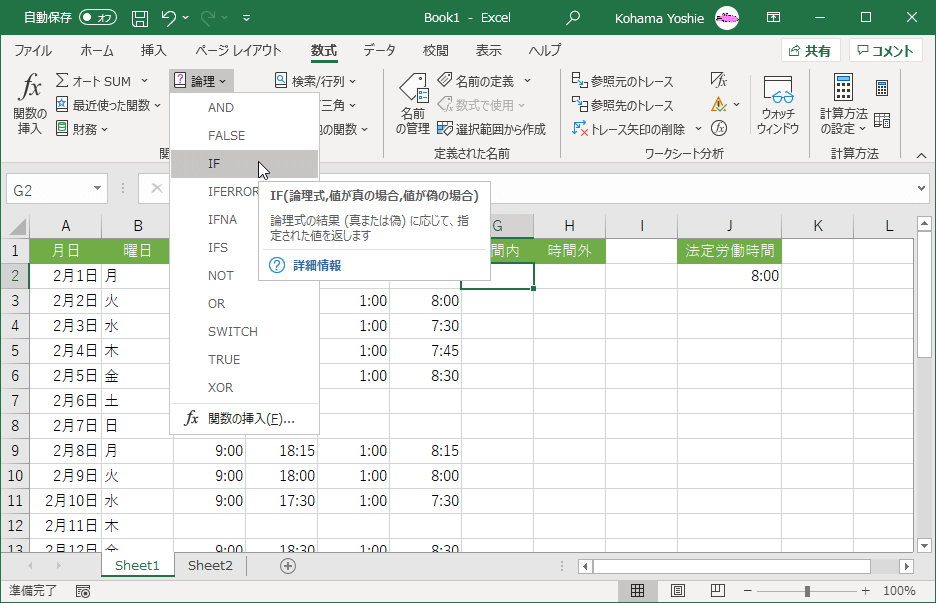Image resolution: width=936 pixels, height=603 pixels.
Task: Open the Name Box dropdown arrow
Action: click(x=97, y=189)
